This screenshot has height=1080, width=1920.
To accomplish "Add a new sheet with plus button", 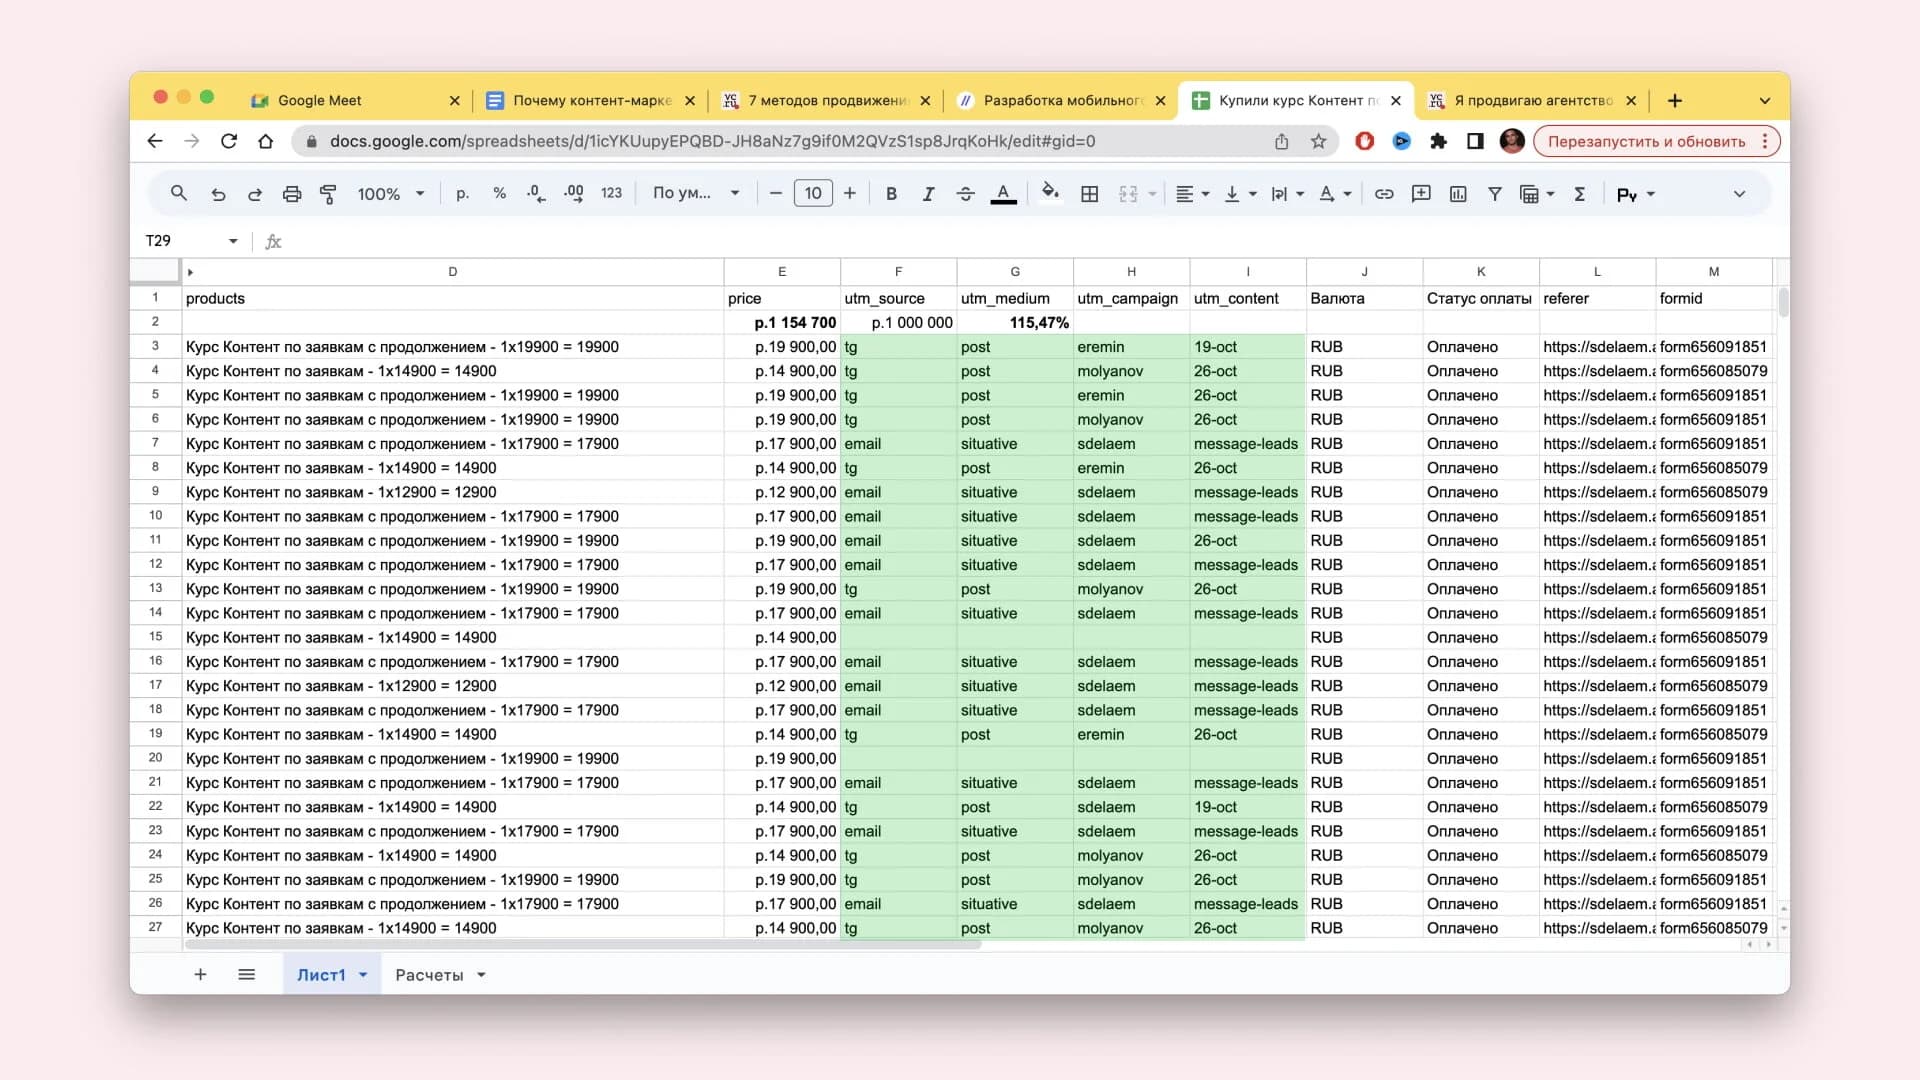I will (x=200, y=975).
